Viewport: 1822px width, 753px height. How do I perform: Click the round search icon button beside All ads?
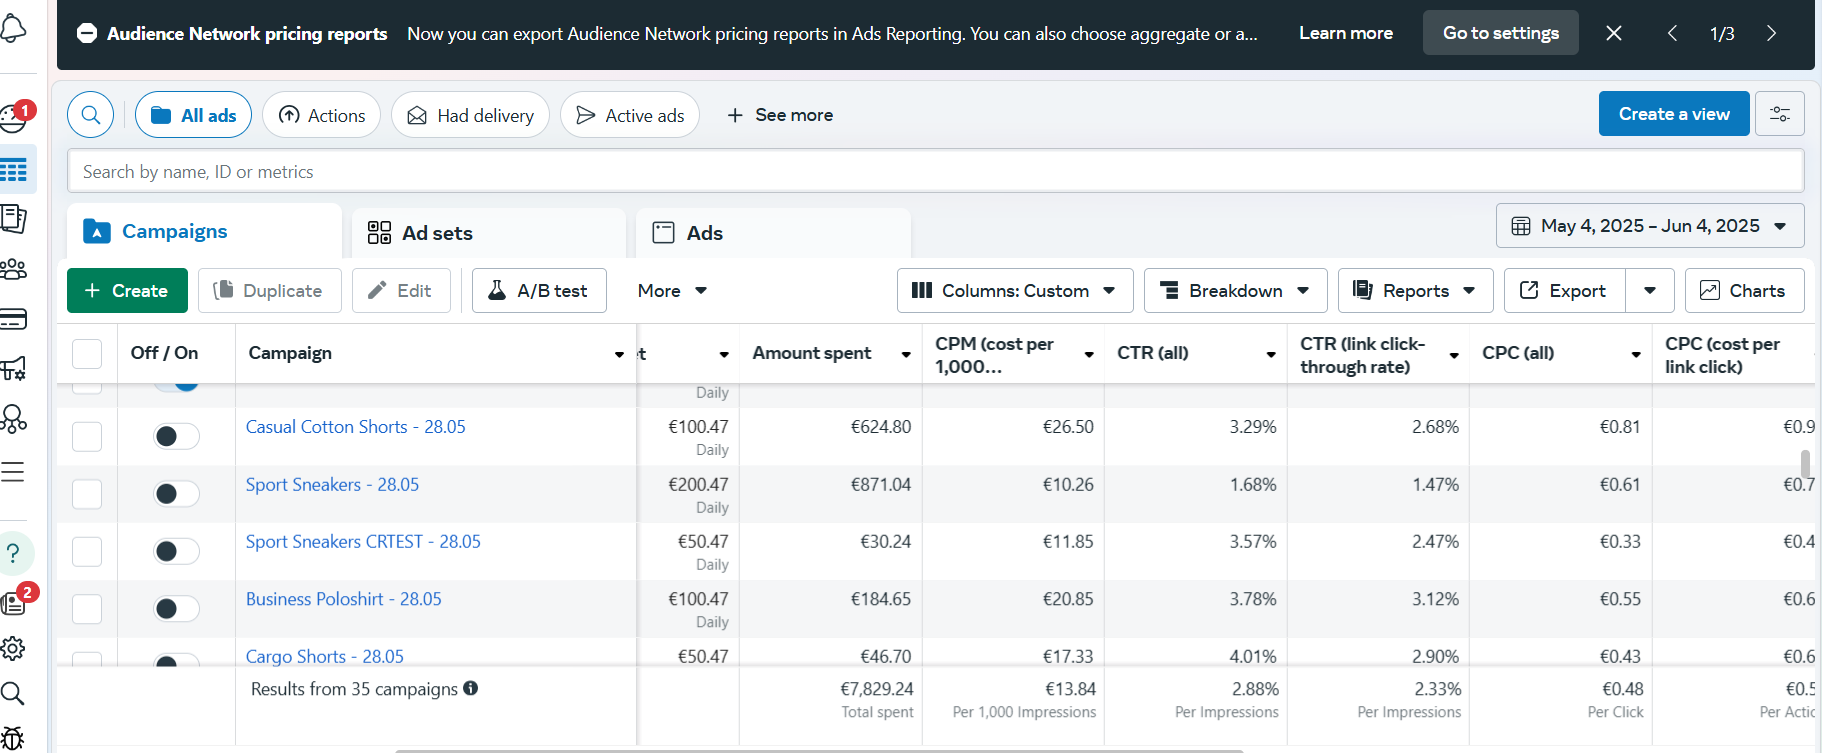[x=90, y=115]
